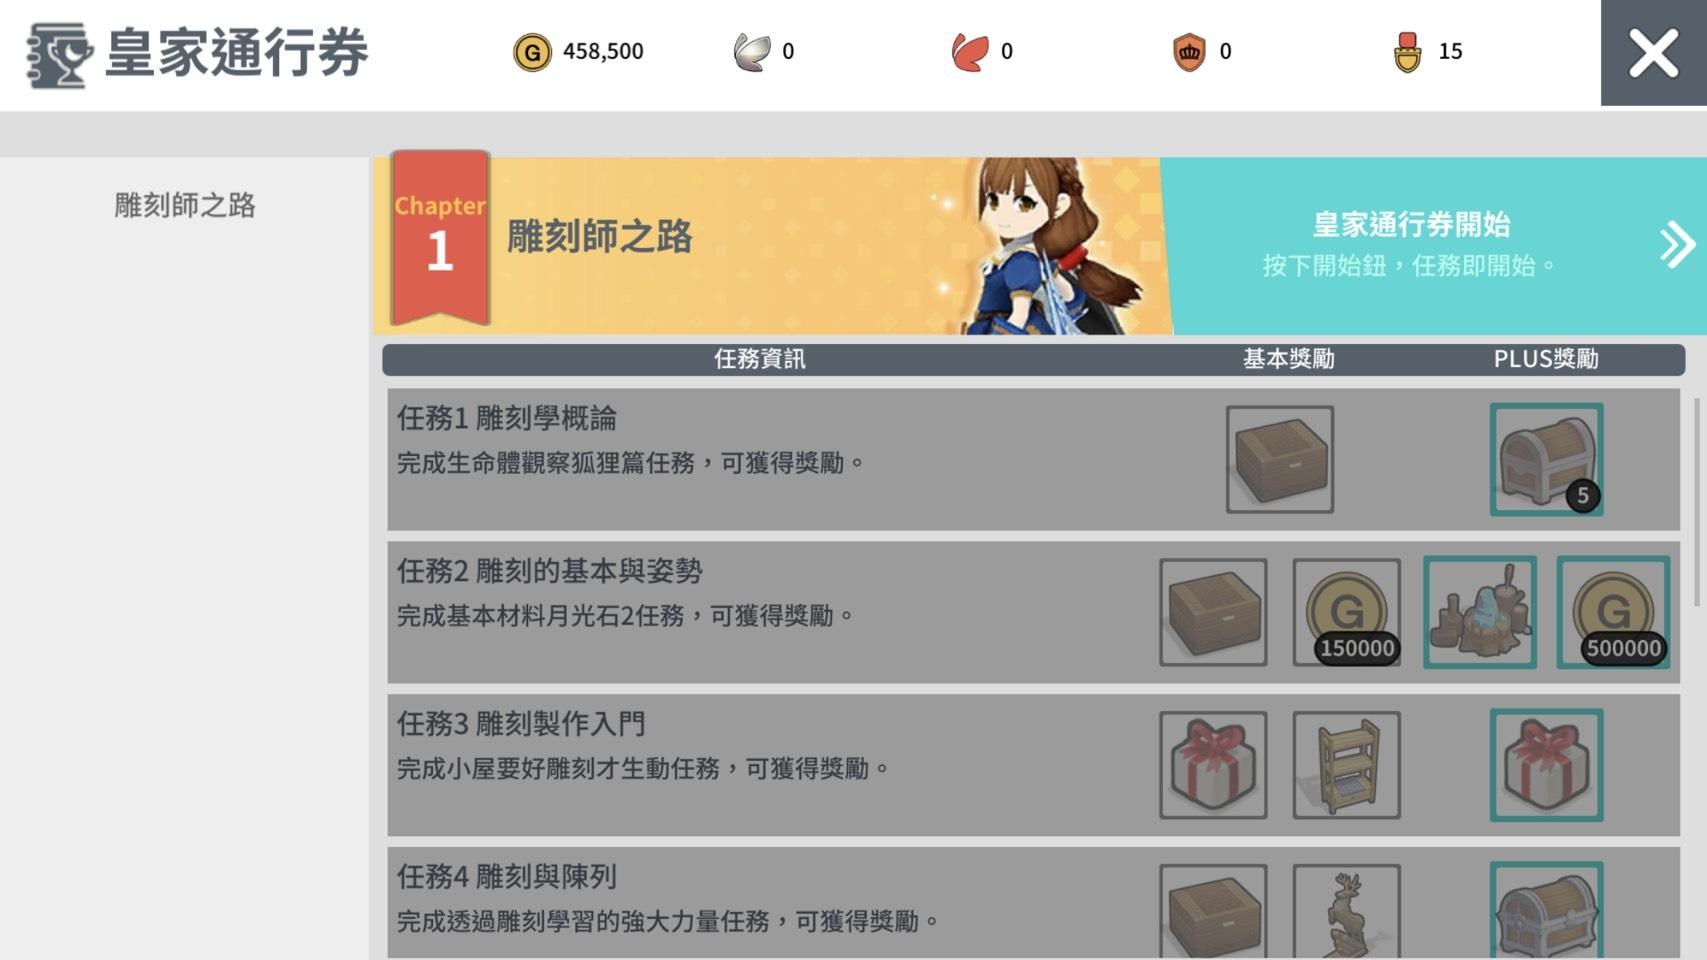Screen dimensions: 1707x960
Task: Select the 500000 gold PLUS reward
Action: coord(1613,612)
